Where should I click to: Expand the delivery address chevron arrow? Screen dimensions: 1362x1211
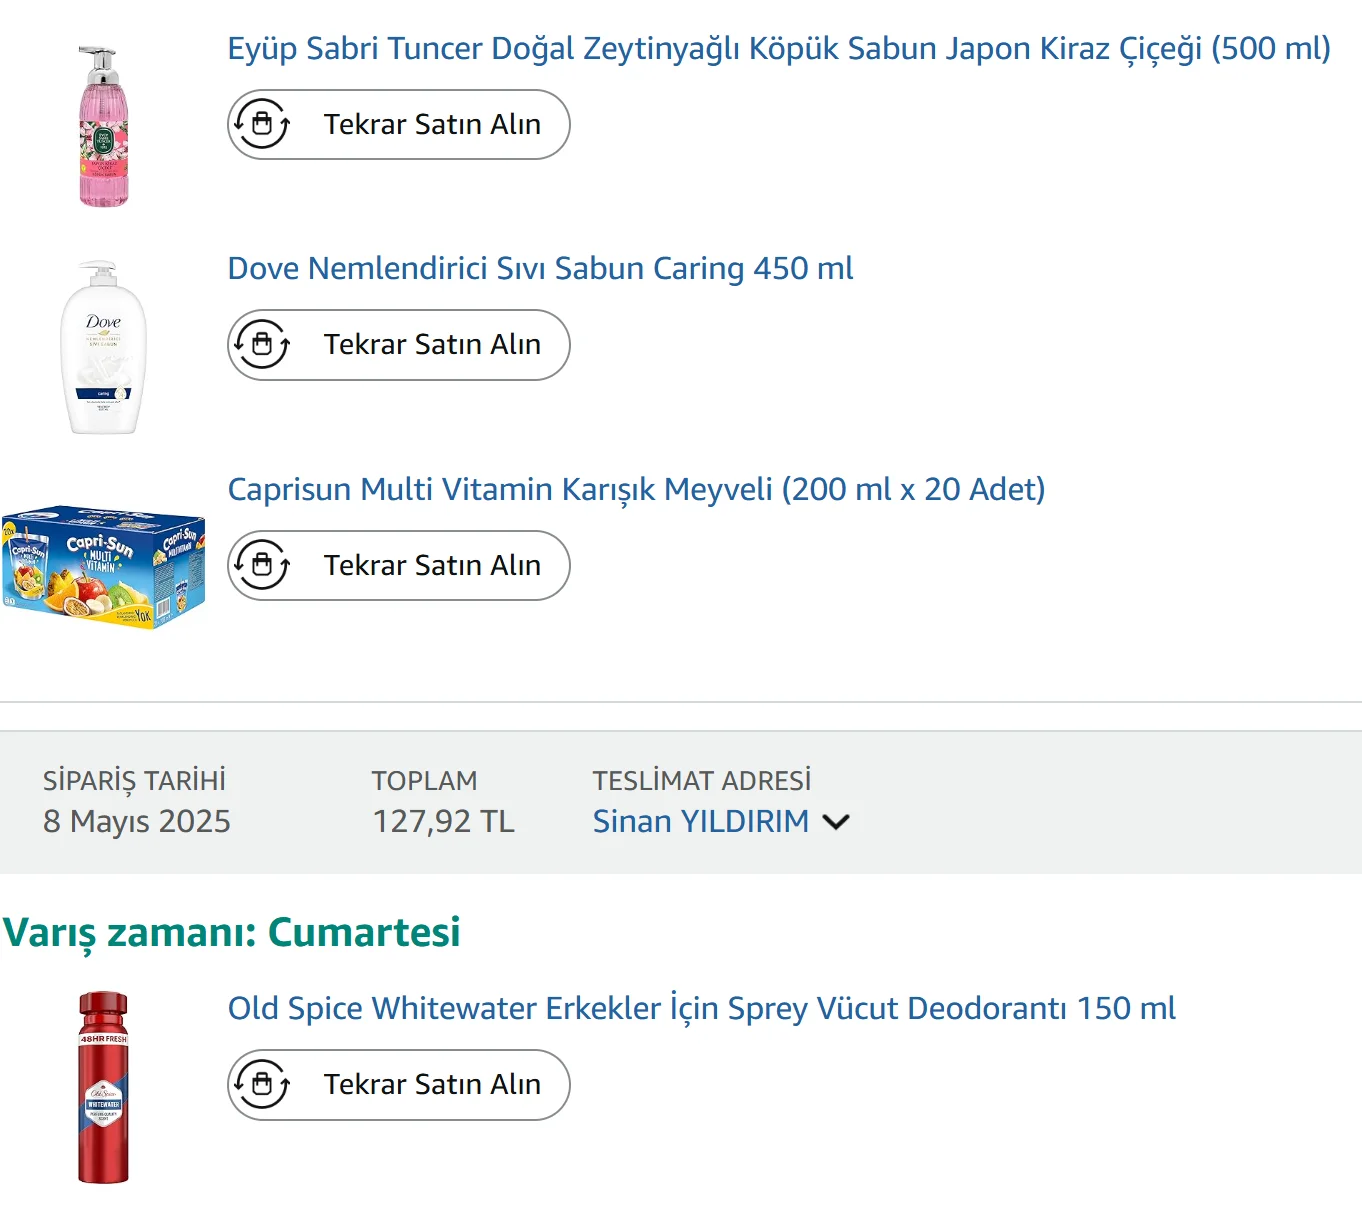tap(835, 822)
